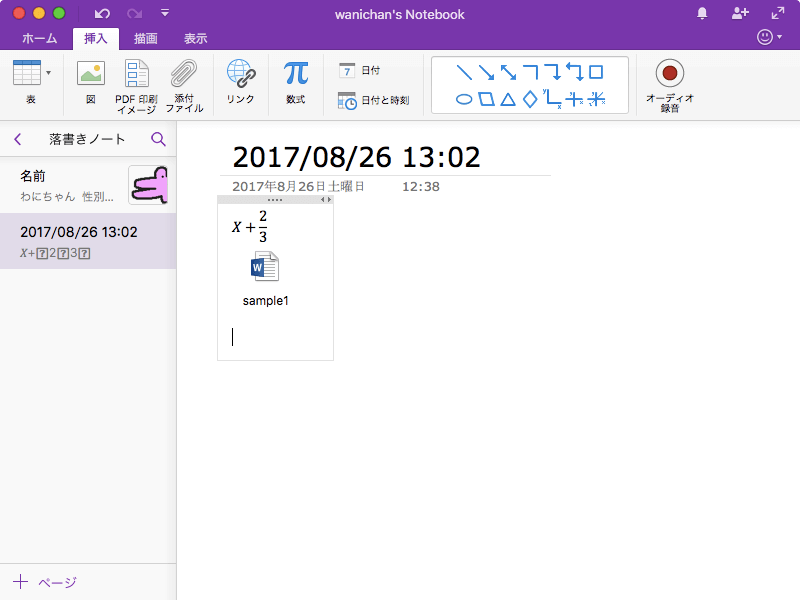Select the 3D axes graph shape
Viewport: 800px width, 600px height.
point(596,99)
